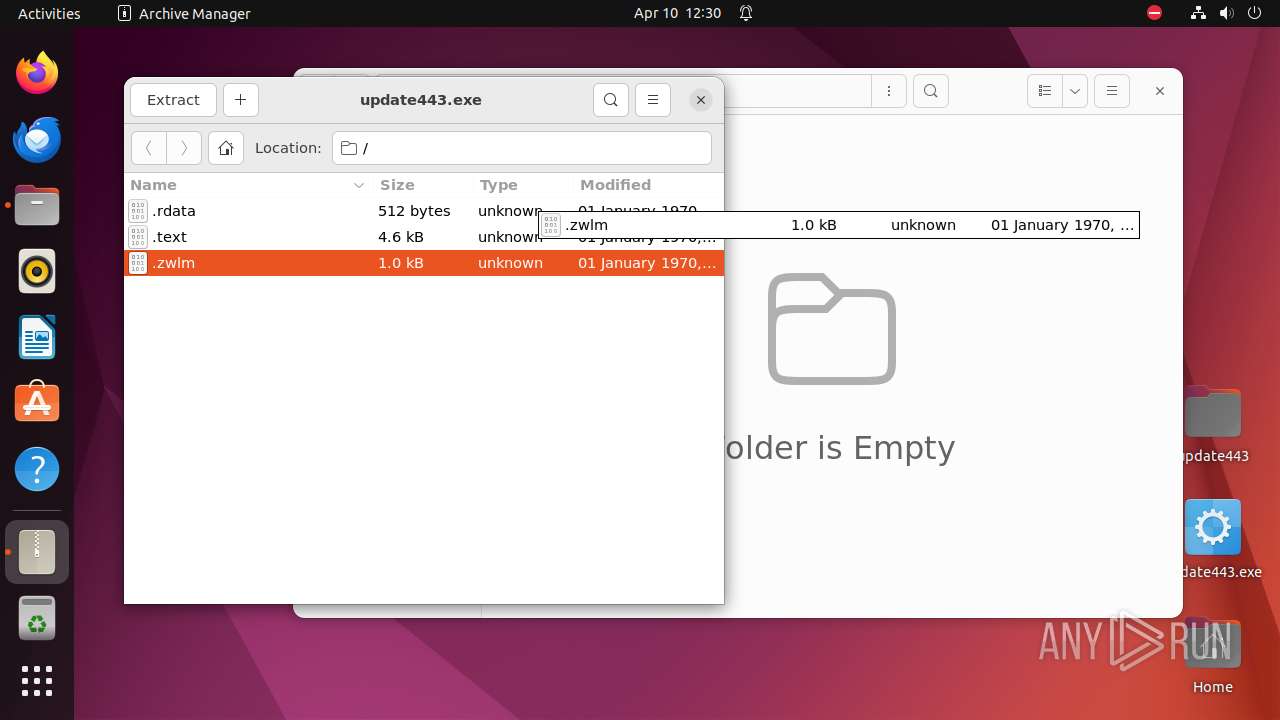Image resolution: width=1280 pixels, height=720 pixels.
Task: Click the Location path field
Action: [522, 148]
